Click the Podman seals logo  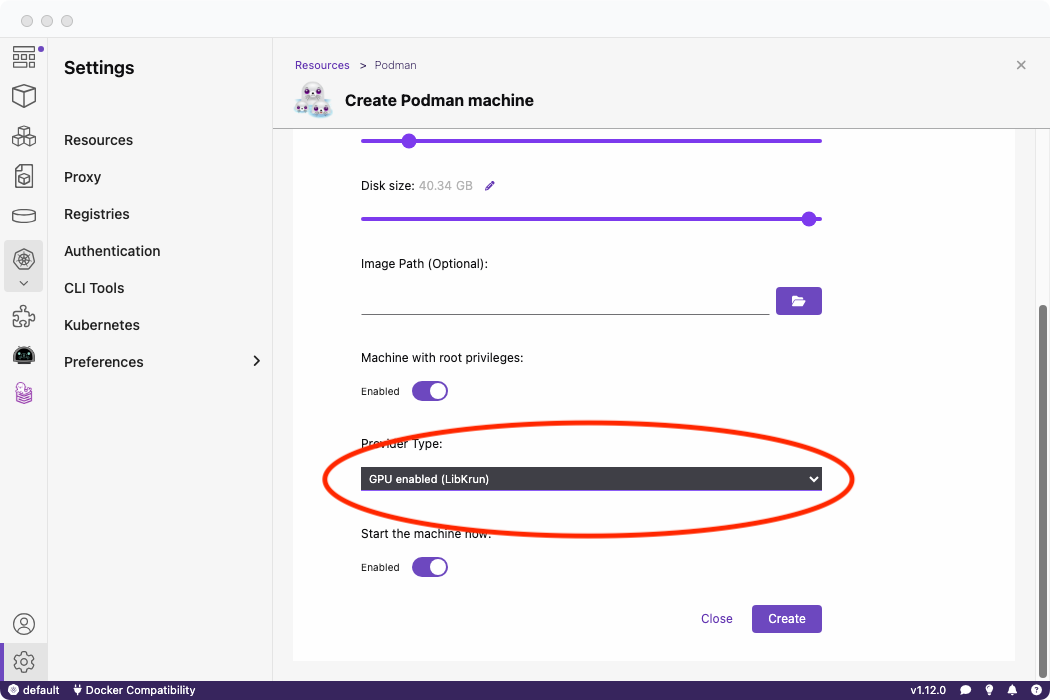coord(313,100)
